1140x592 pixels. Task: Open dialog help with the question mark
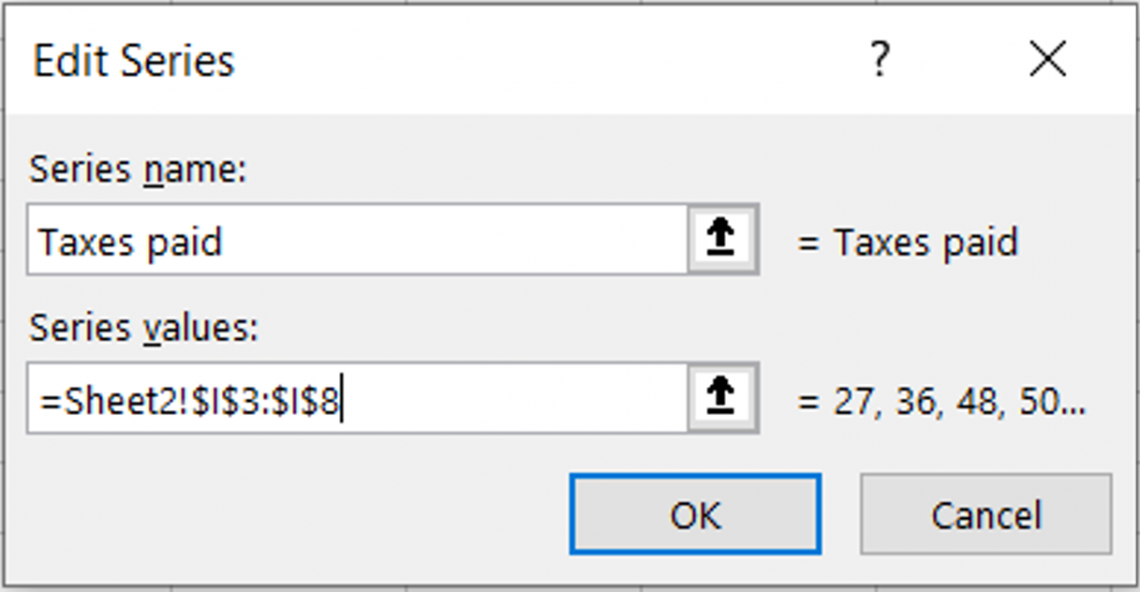(879, 61)
